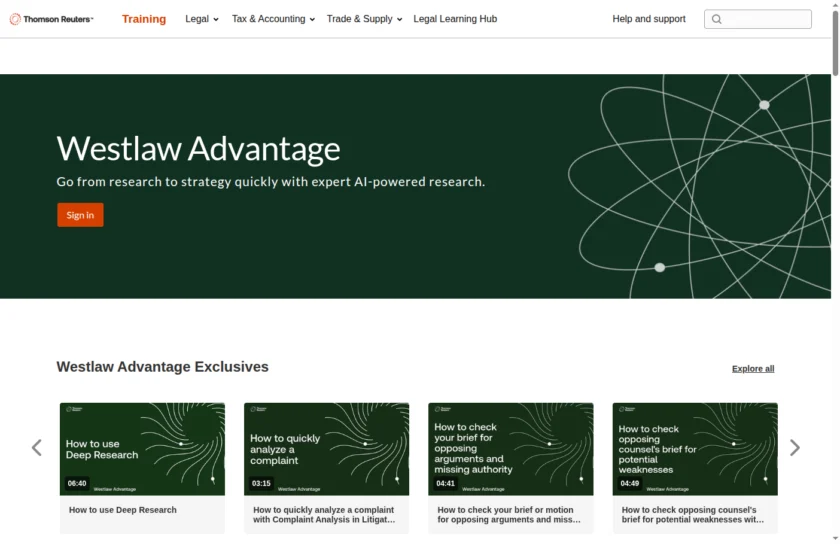Open the check your brief video thumbnail

point(511,449)
